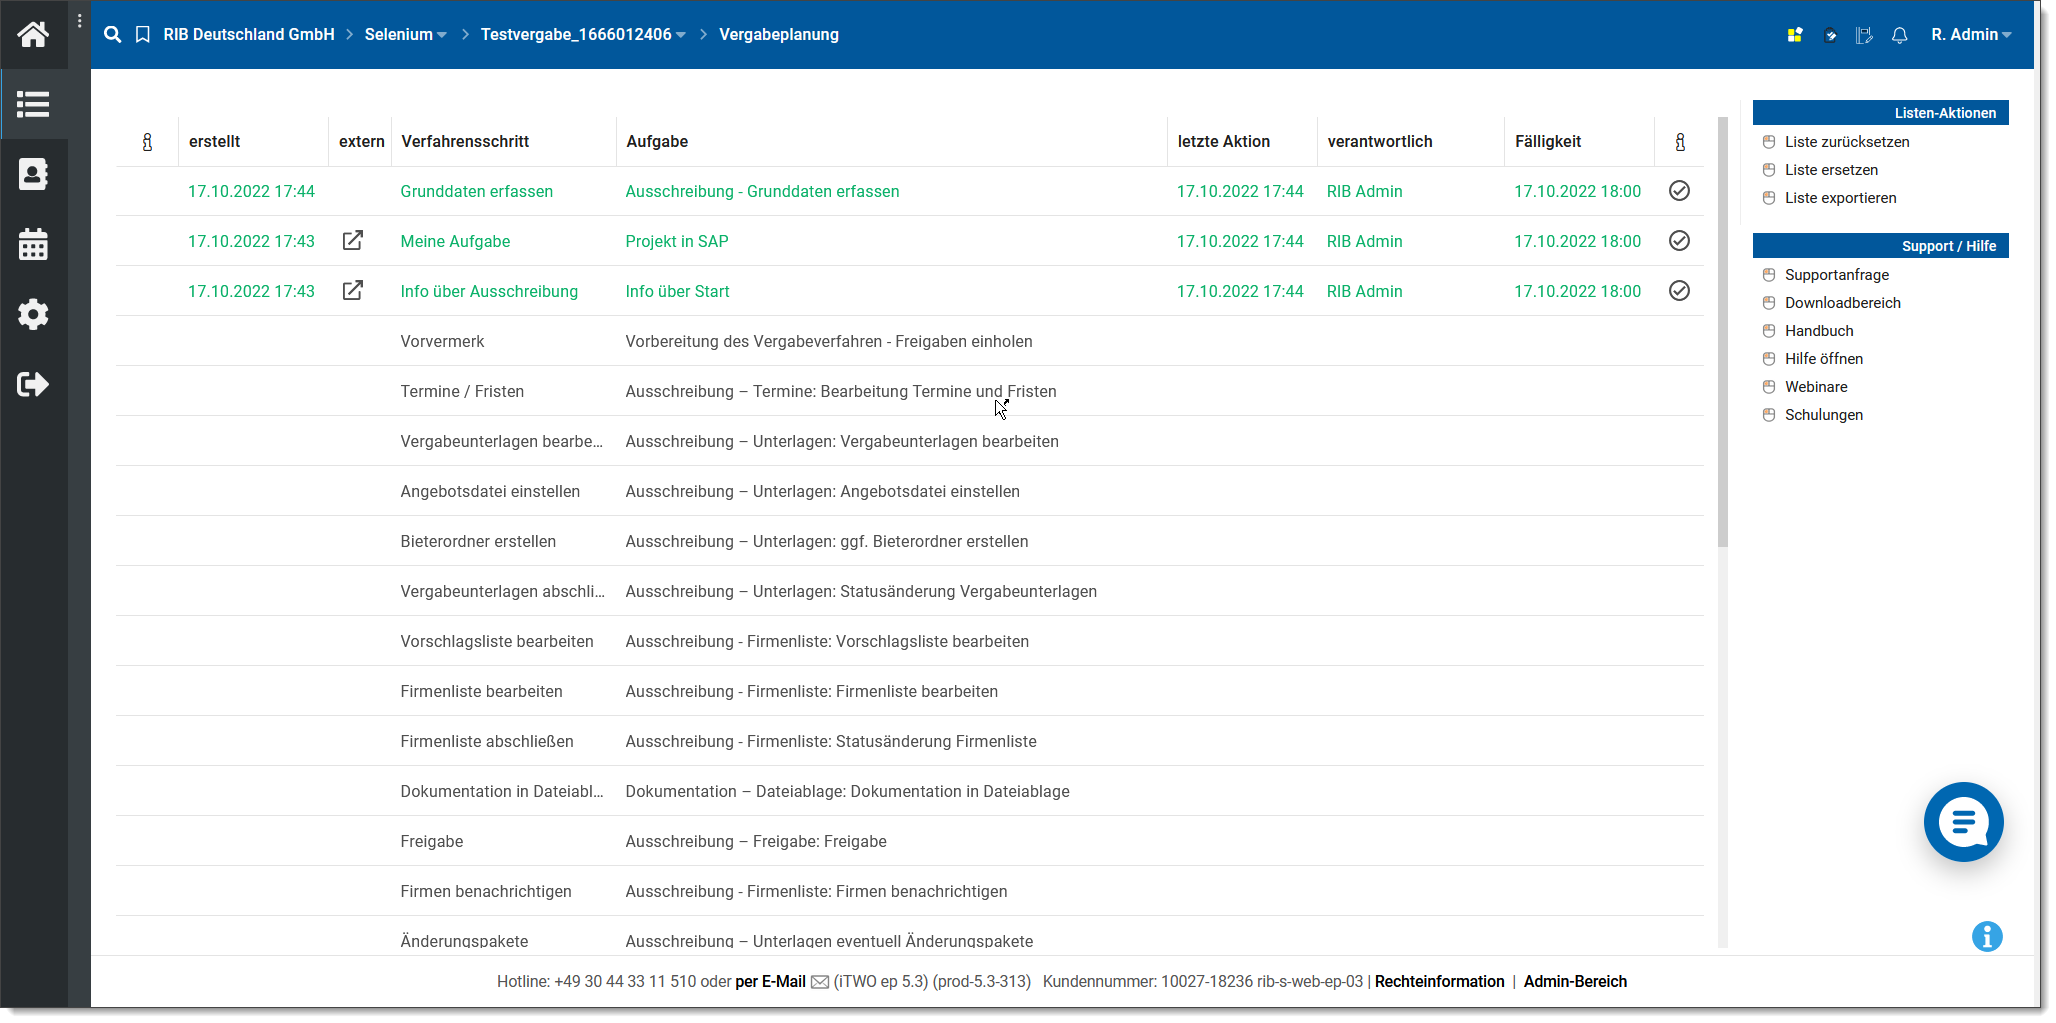The image size is (2056, 1023).
Task: Click the blue info circle icon
Action: (1987, 936)
